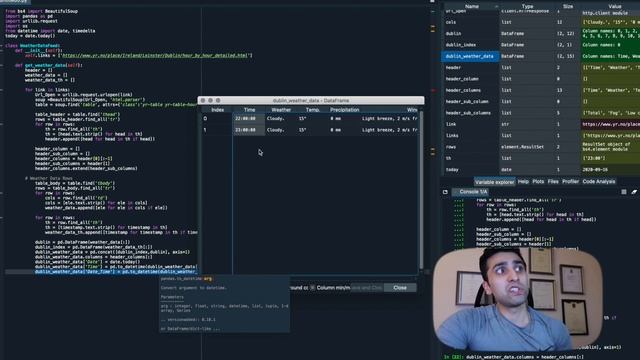Sort variables by Value column header
Image resolution: width=640 pixels, height=360 pixels.
tap(614, 7)
